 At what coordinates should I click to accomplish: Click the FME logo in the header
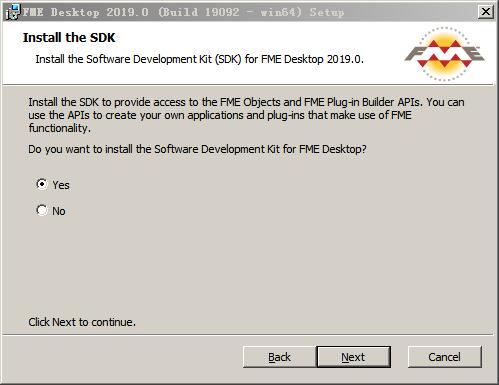tap(445, 54)
